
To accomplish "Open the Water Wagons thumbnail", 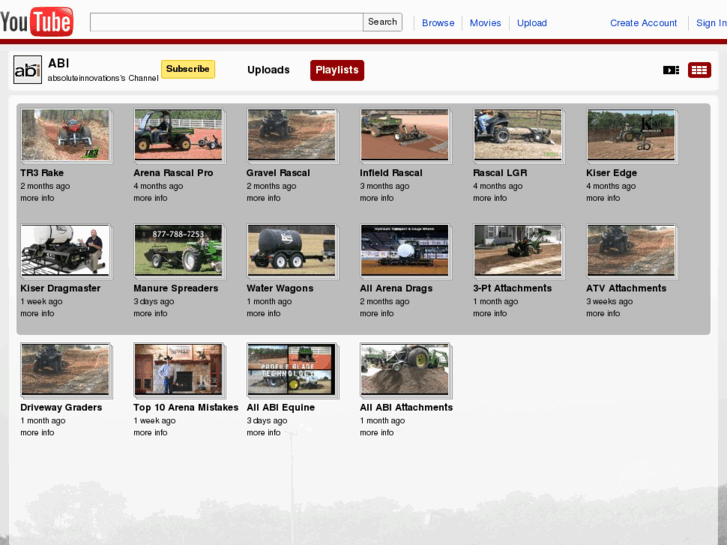I will (292, 250).
